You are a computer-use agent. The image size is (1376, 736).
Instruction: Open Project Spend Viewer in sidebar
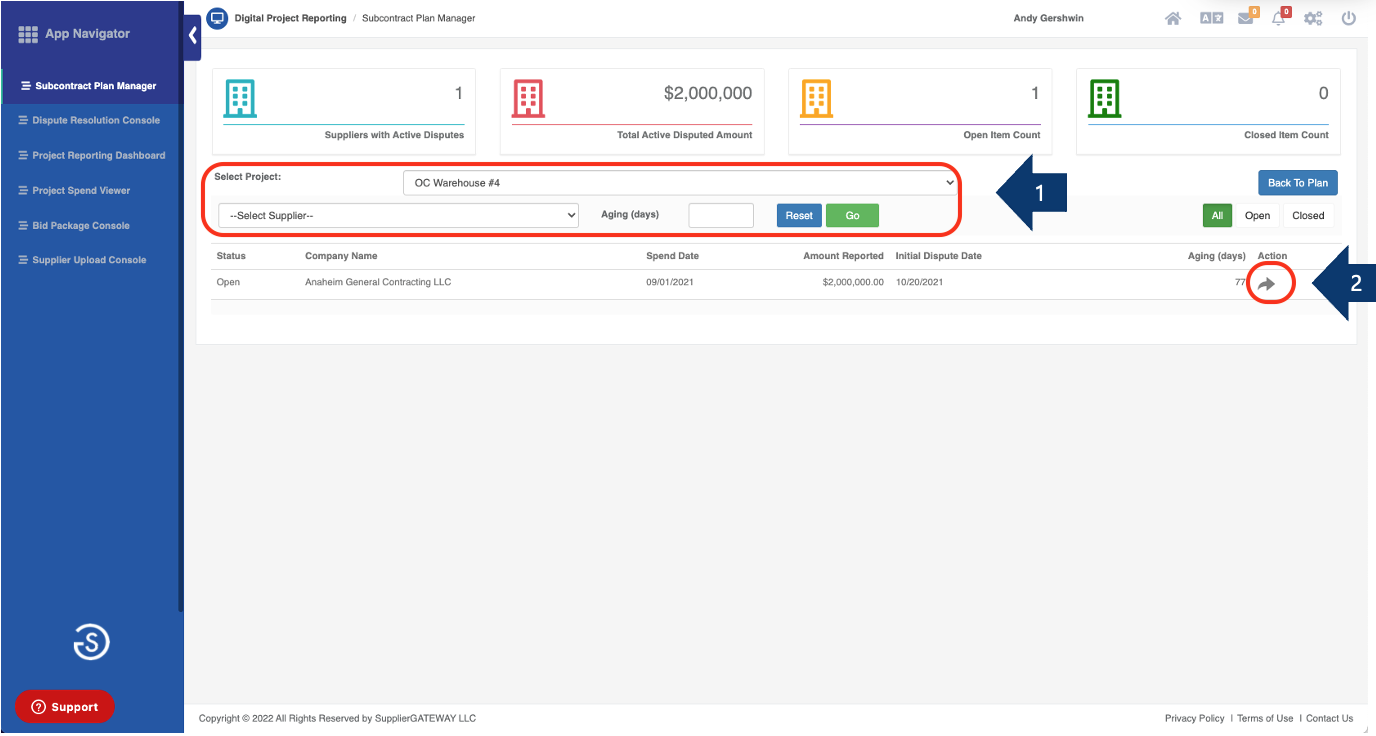[x=81, y=190]
